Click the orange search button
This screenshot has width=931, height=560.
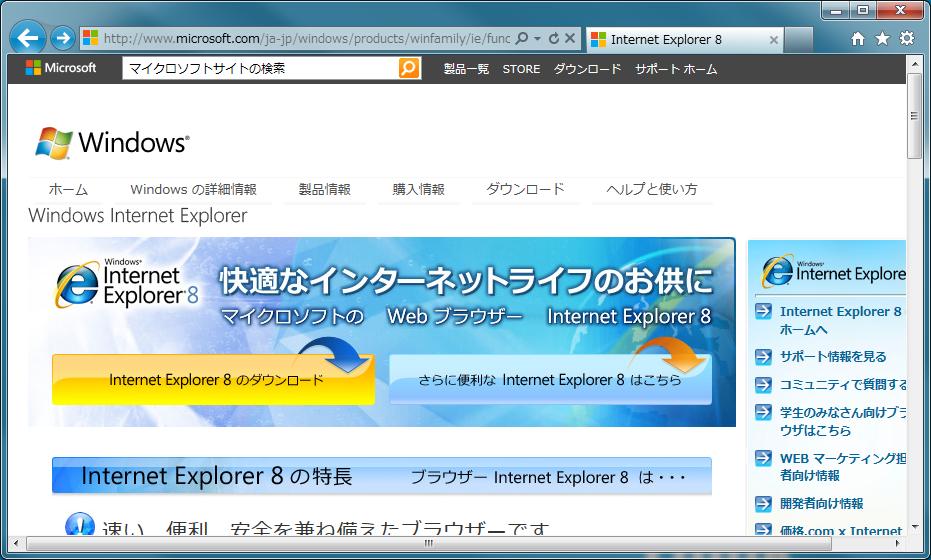tap(410, 68)
